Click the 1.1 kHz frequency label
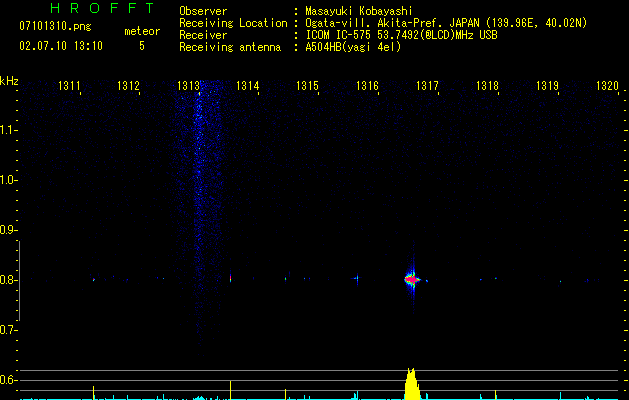Screen dimensions: 629x400 [x=8, y=130]
